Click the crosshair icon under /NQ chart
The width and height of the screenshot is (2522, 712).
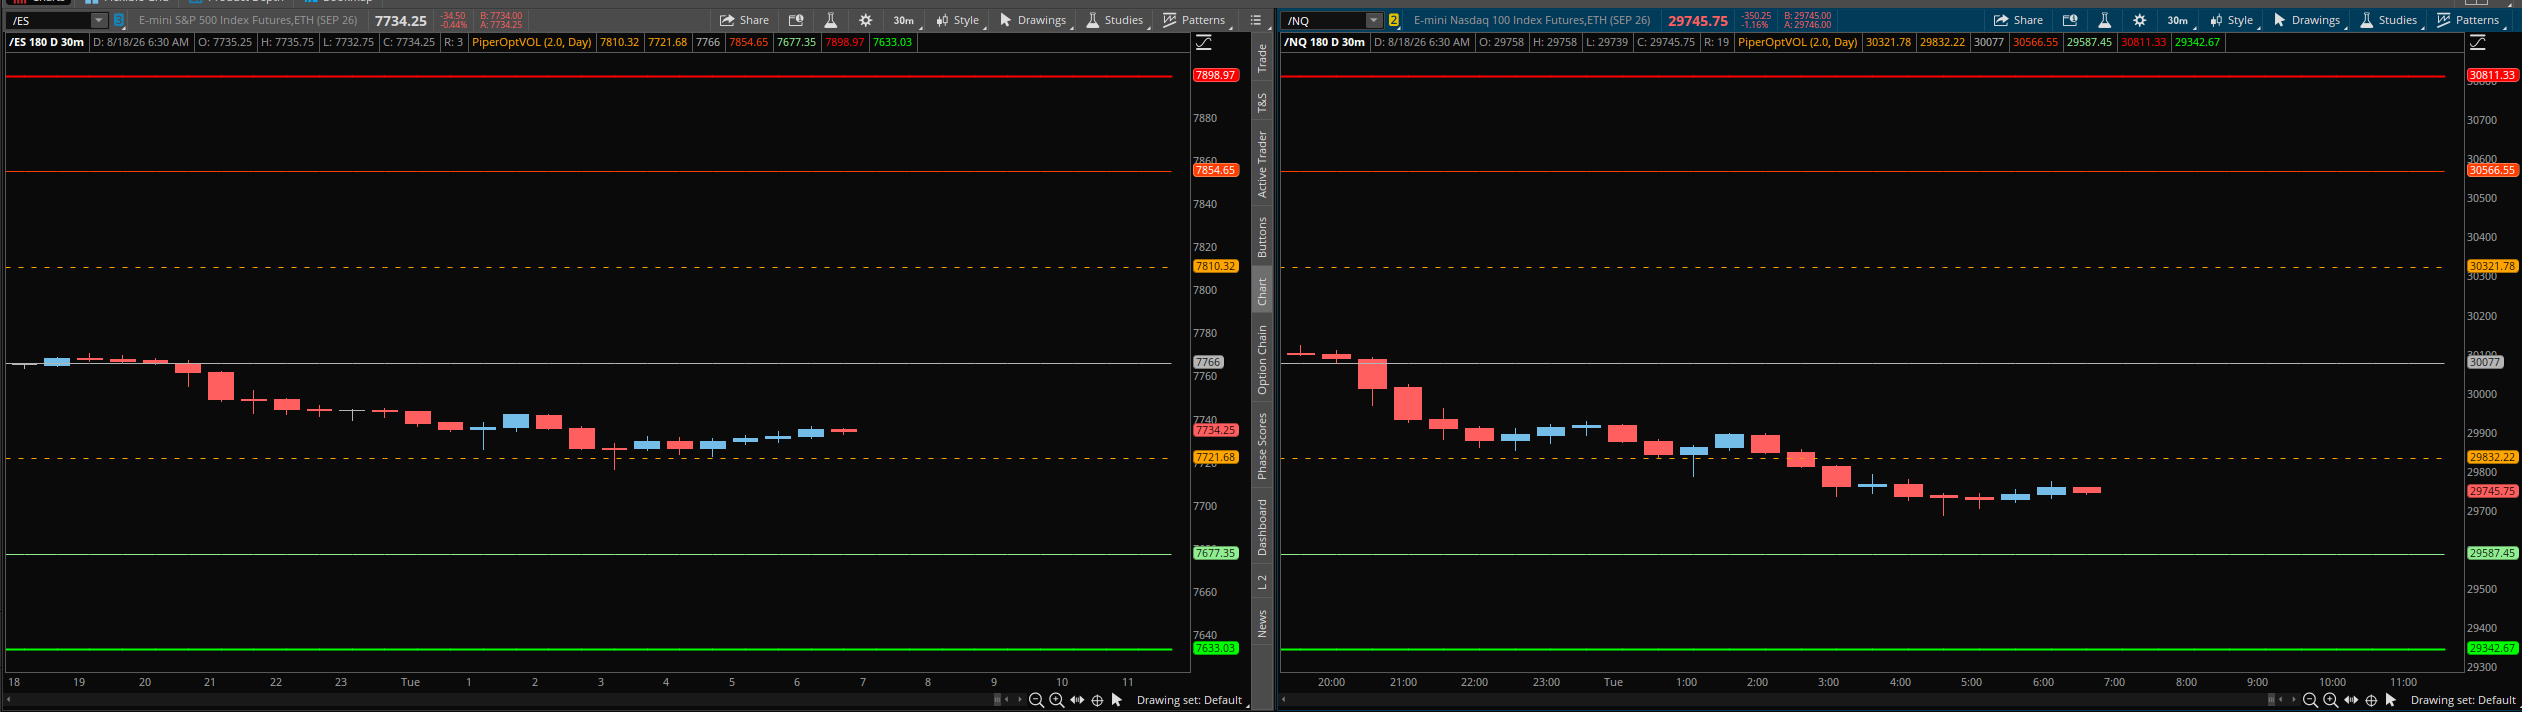point(2371,700)
